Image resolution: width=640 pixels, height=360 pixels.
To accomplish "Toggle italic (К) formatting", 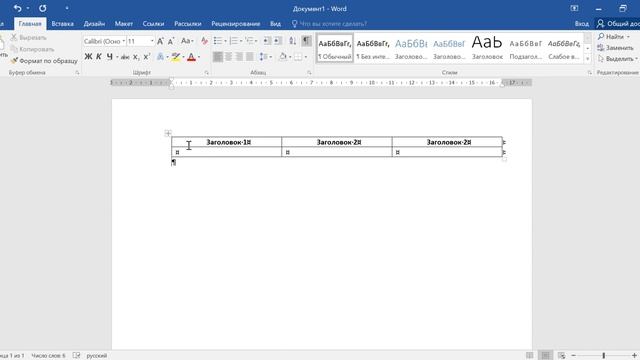I will click(99, 57).
